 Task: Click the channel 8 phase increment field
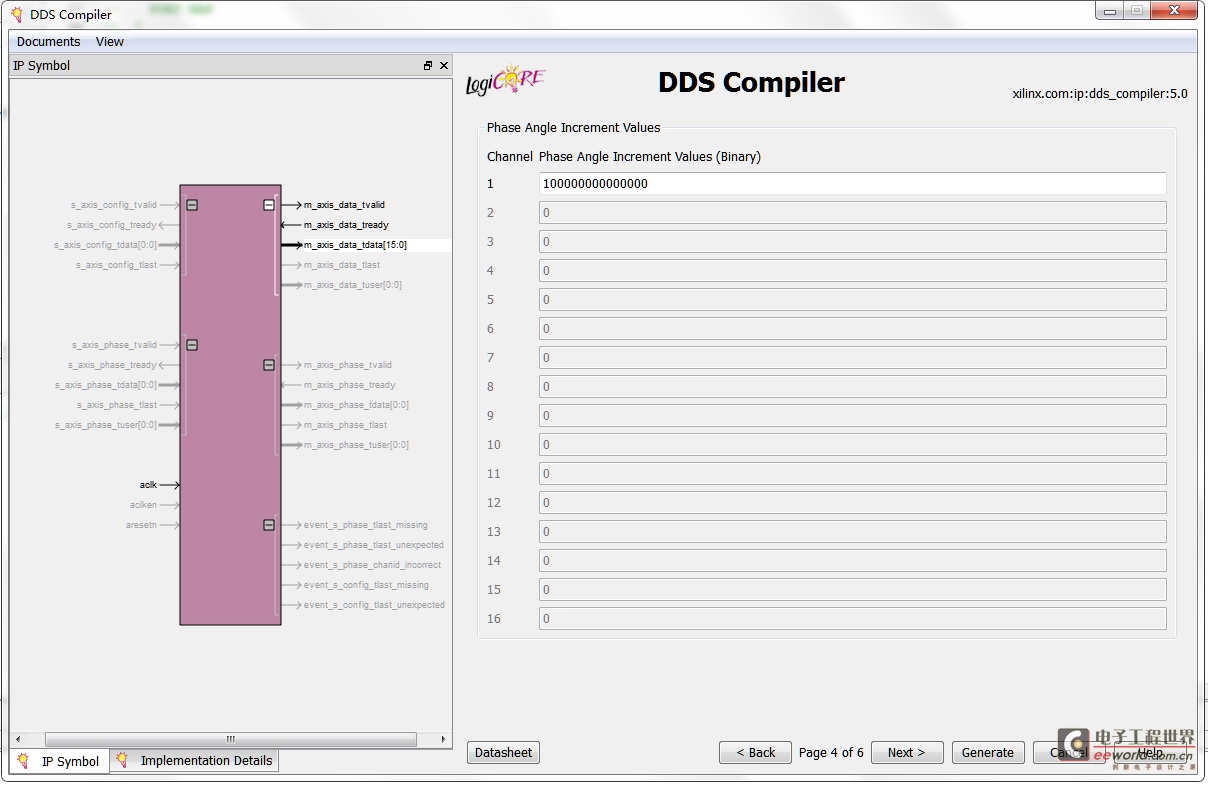coord(852,387)
